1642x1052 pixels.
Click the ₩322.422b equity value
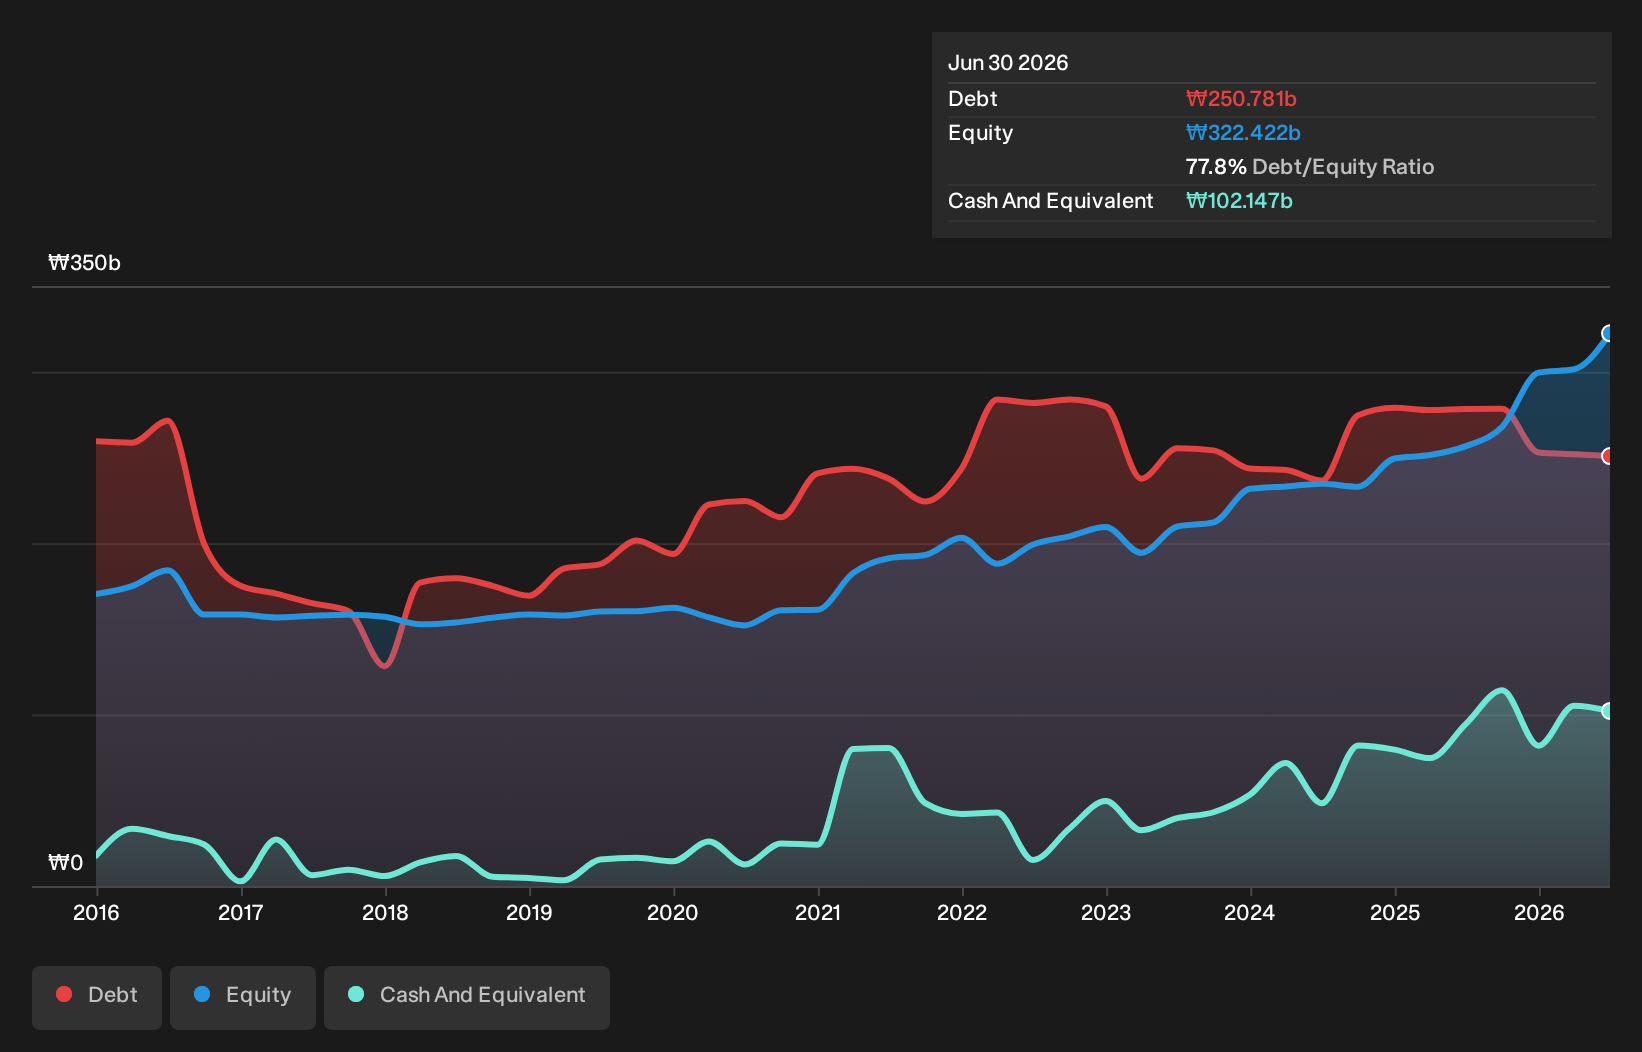(x=1243, y=133)
